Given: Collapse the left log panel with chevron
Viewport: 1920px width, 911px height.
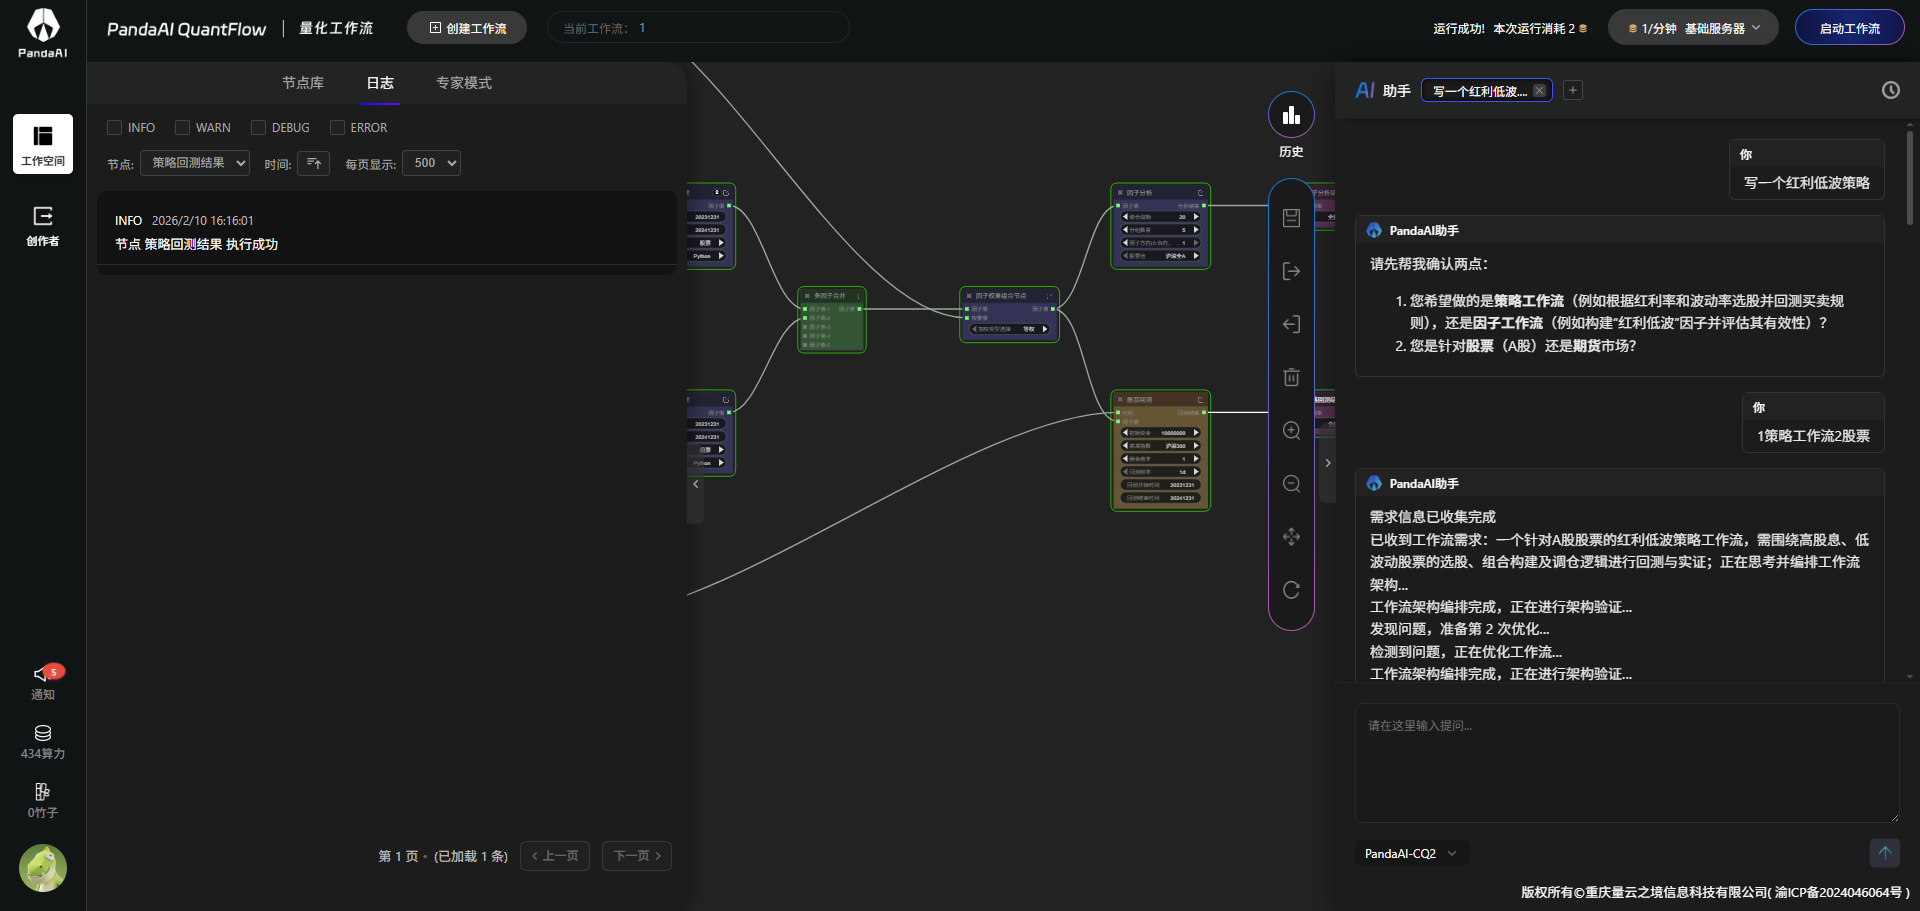Looking at the screenshot, I should tap(696, 484).
